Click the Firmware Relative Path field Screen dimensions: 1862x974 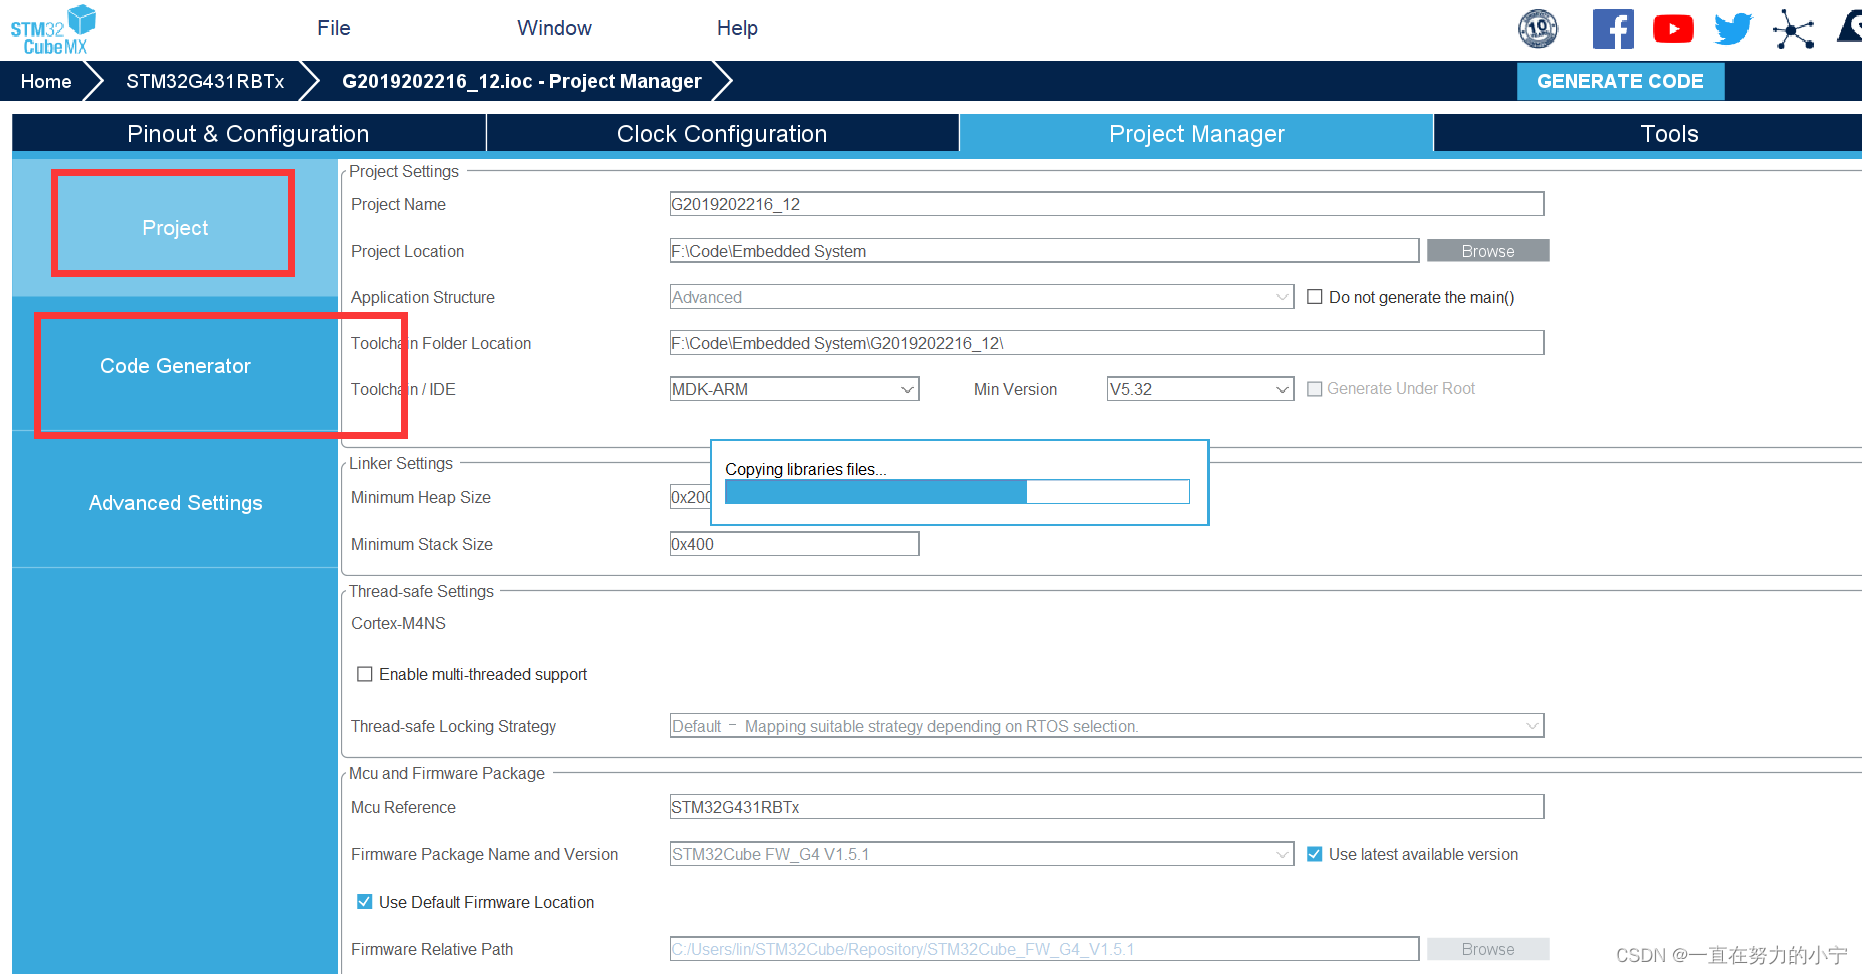(x=1044, y=949)
